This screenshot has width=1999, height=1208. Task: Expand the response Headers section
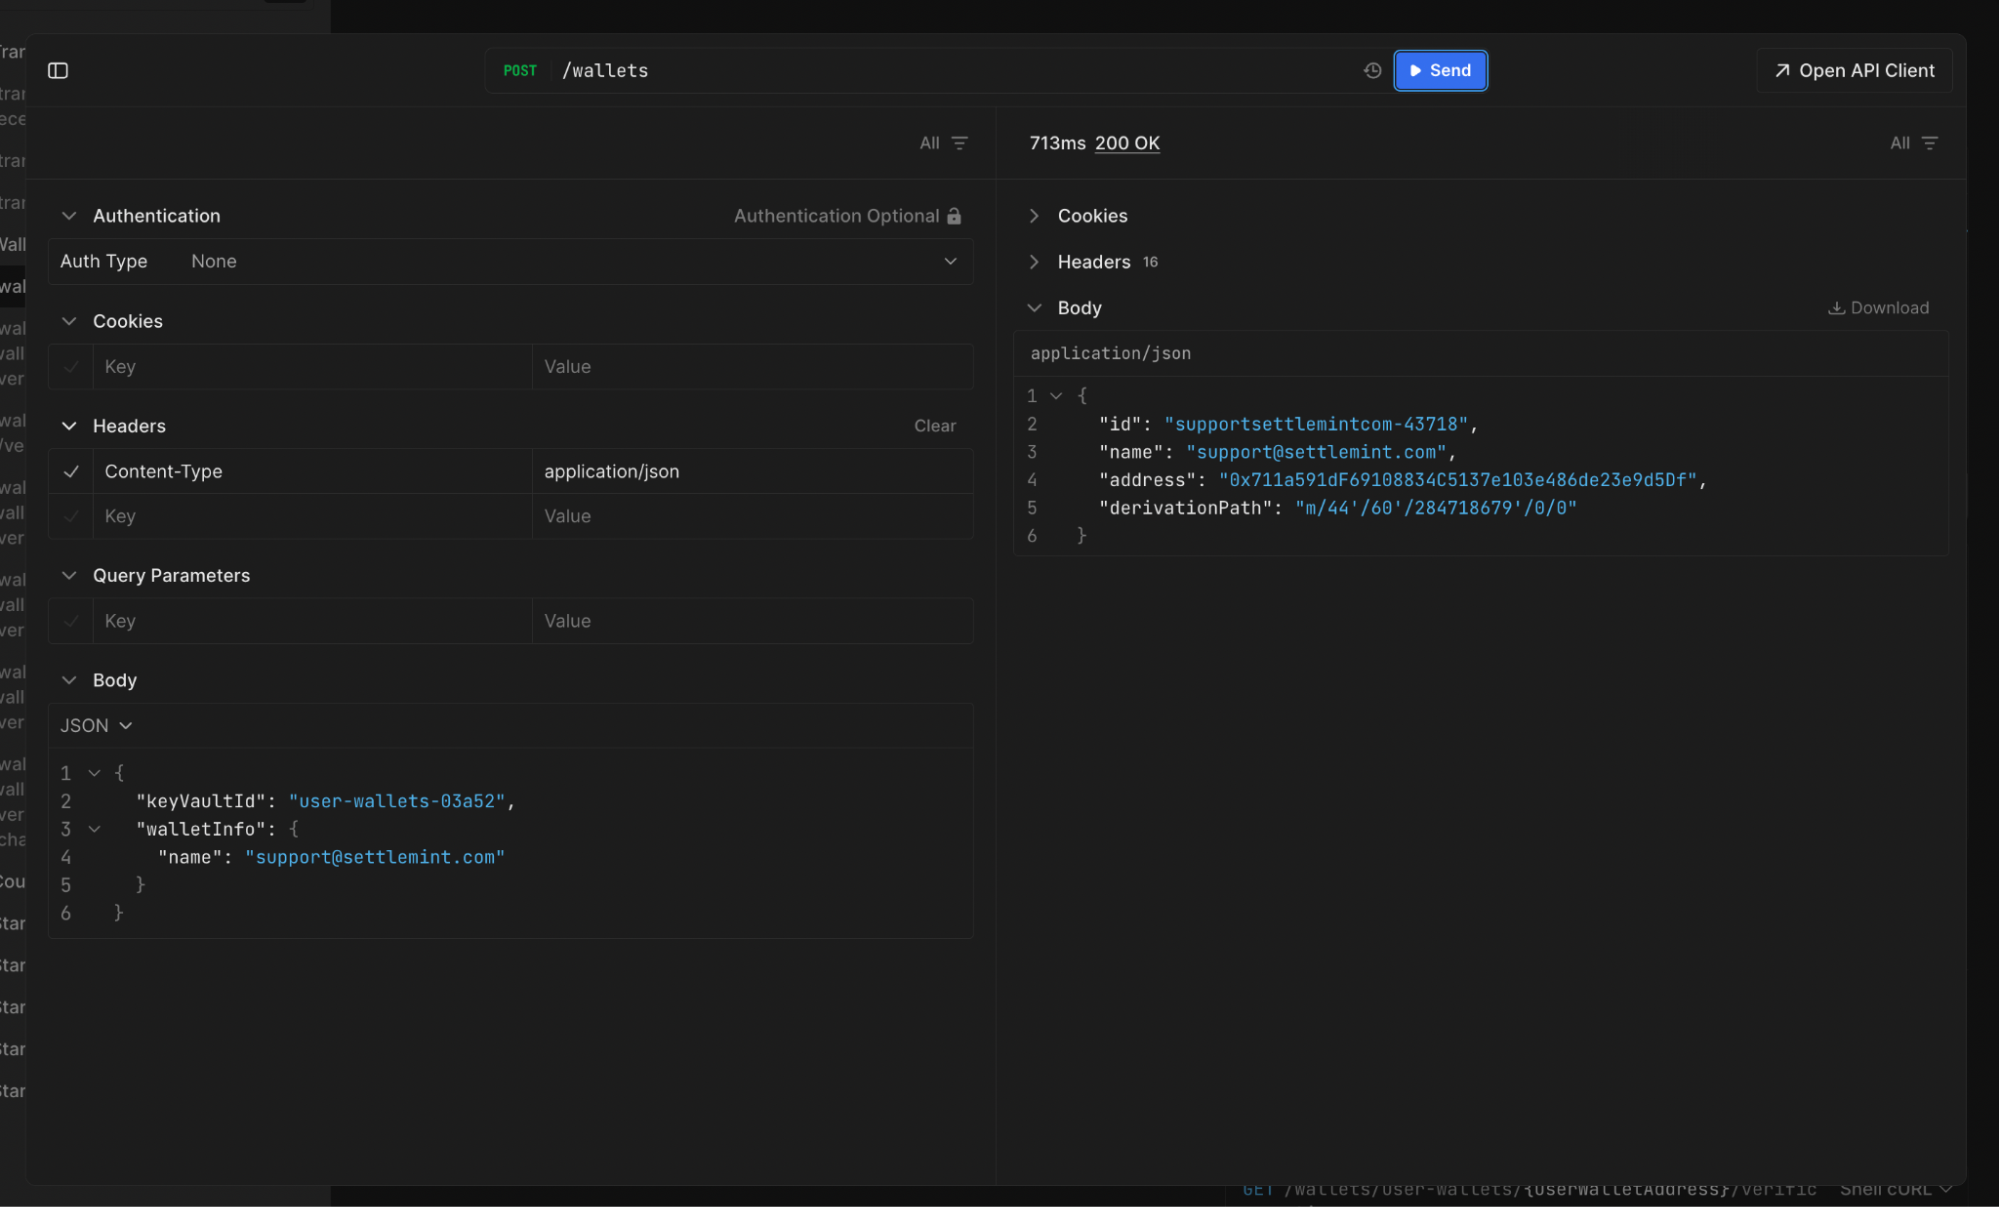coord(1034,262)
